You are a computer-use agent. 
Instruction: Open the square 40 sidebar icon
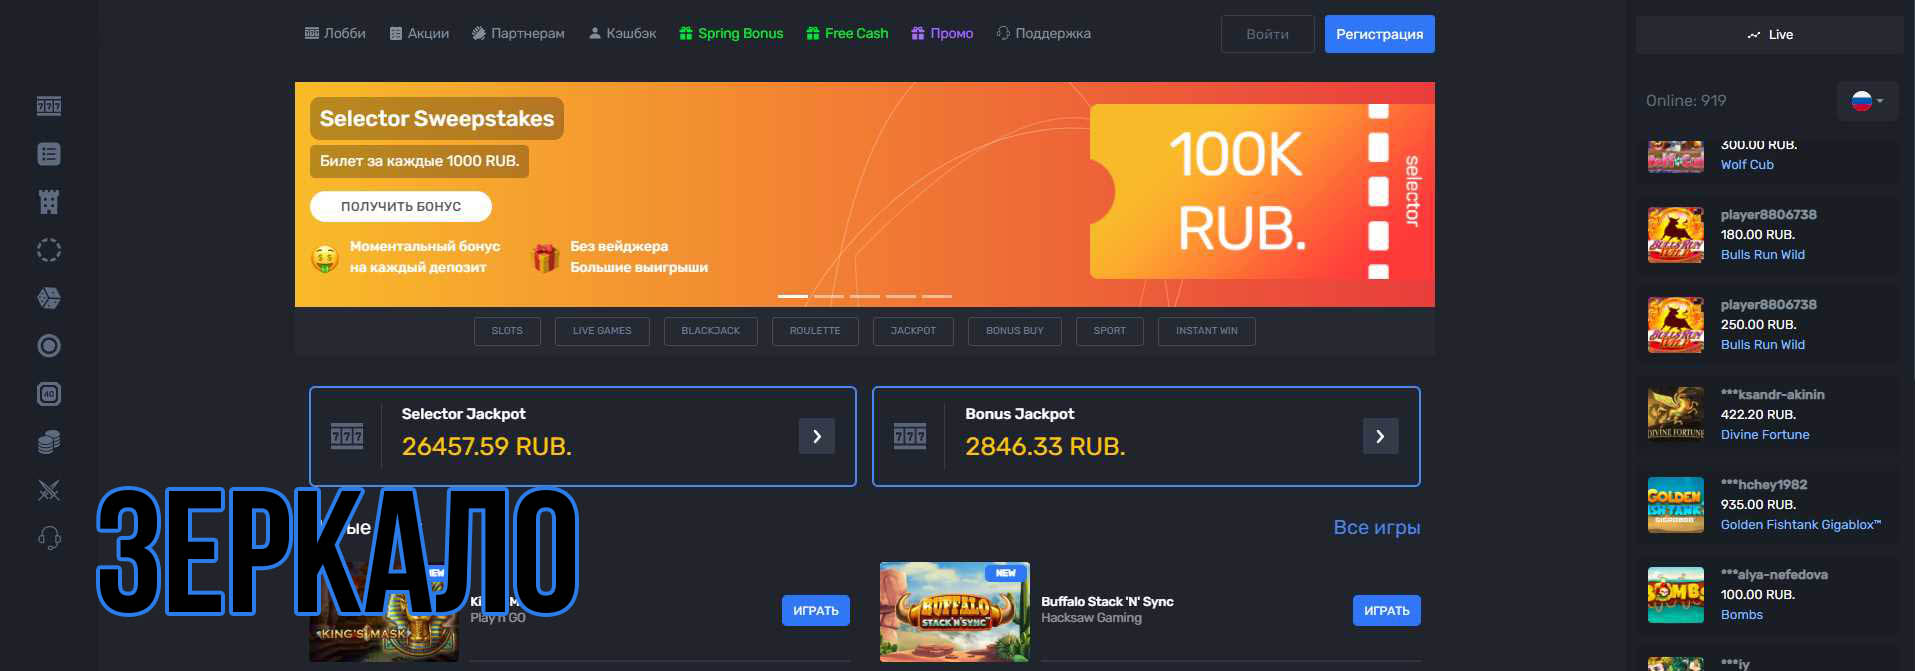(49, 394)
